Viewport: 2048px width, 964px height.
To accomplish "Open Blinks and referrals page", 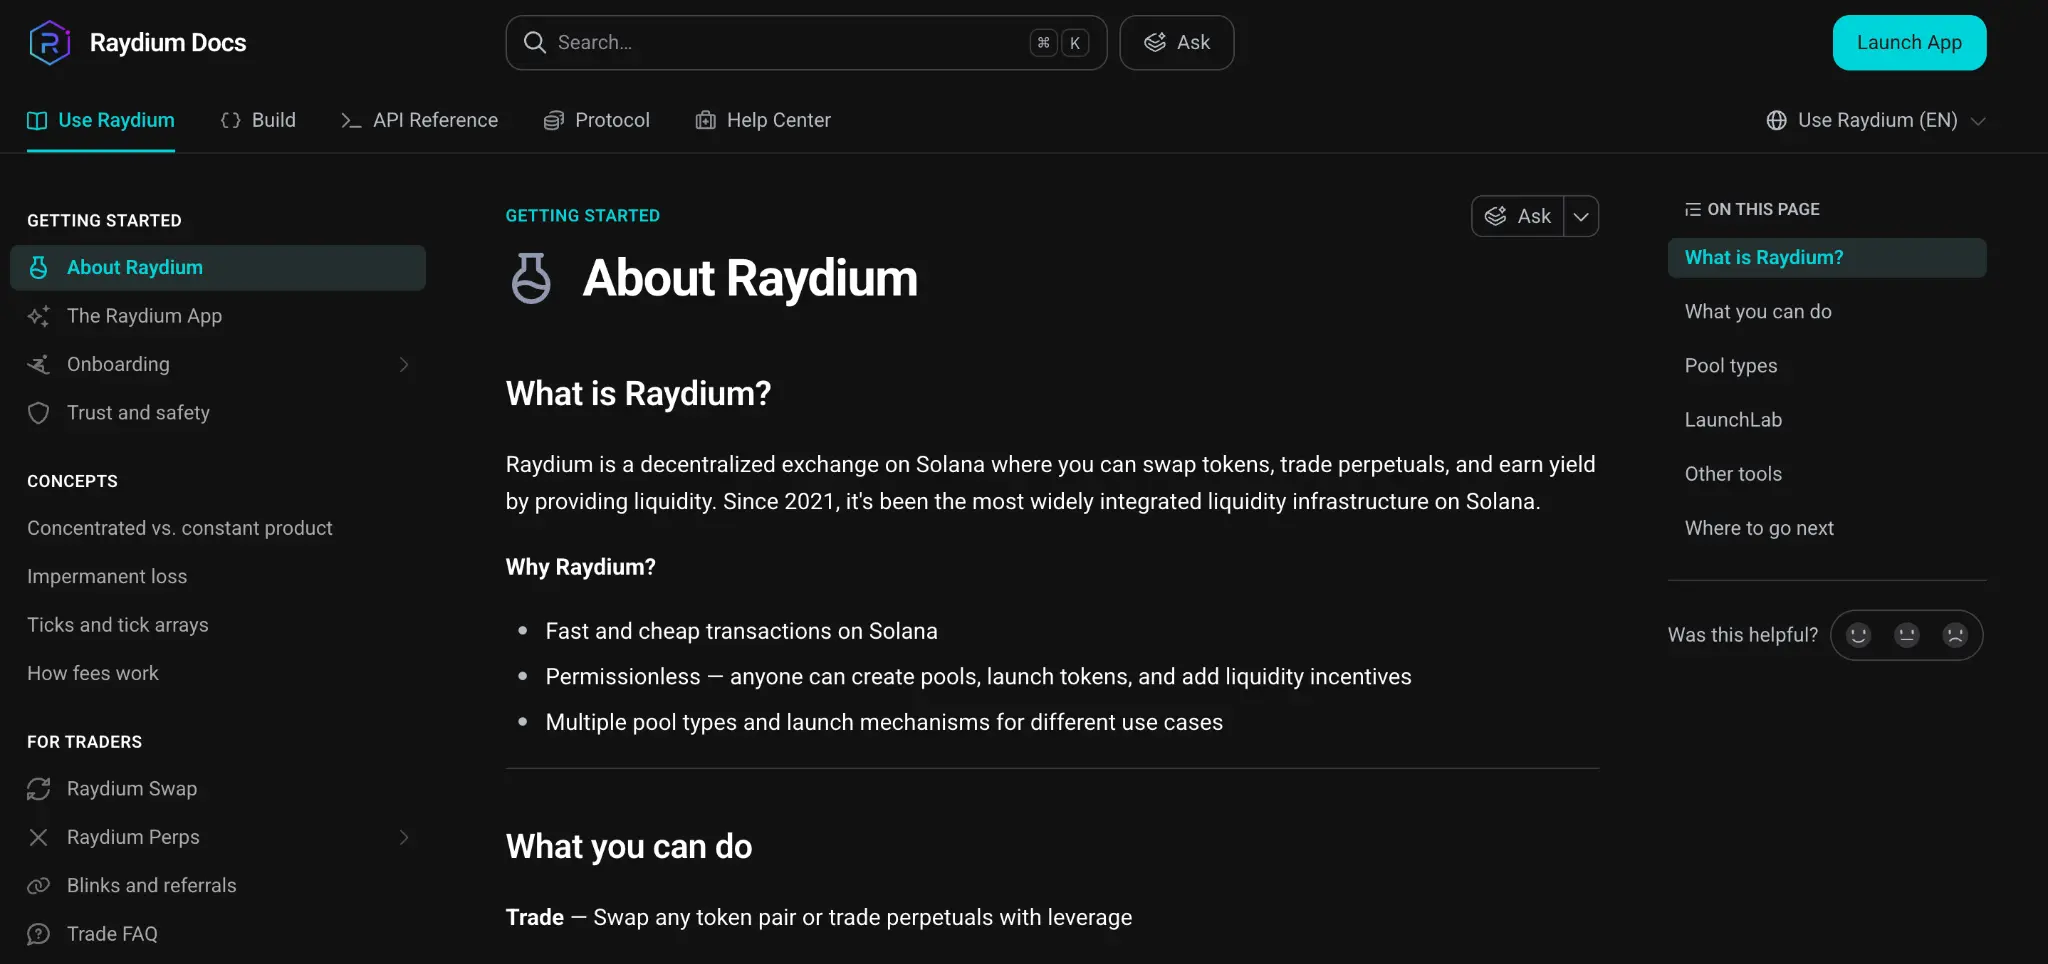I will tap(218, 886).
